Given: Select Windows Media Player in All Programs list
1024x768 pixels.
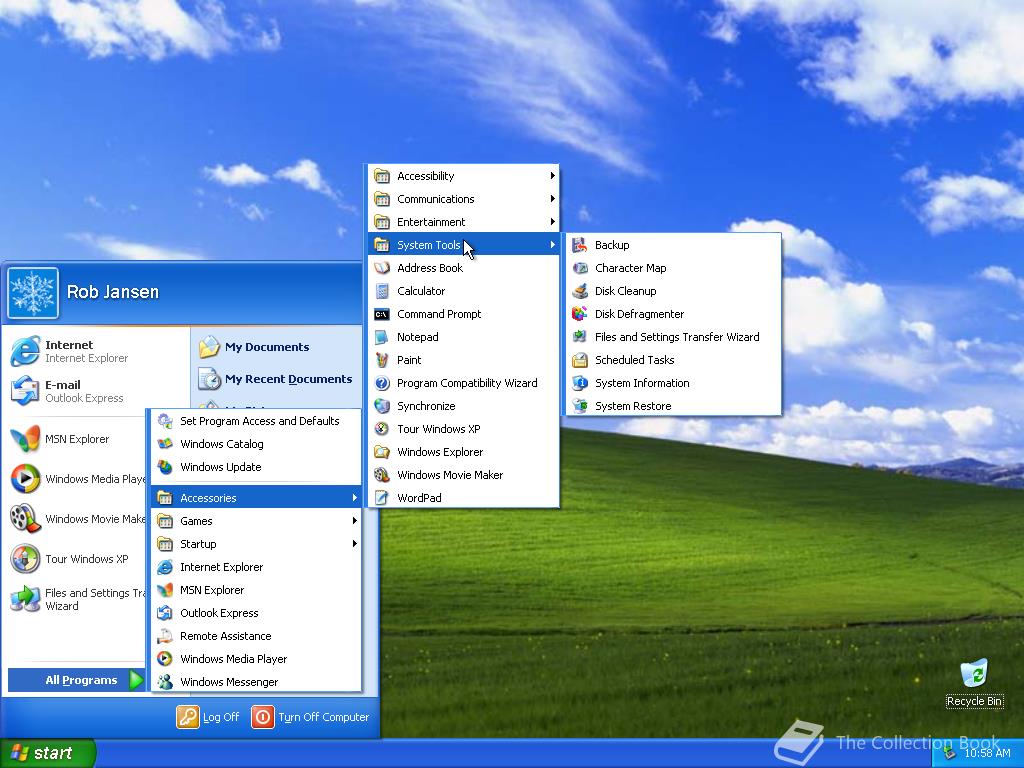Looking at the screenshot, I should point(255,659).
